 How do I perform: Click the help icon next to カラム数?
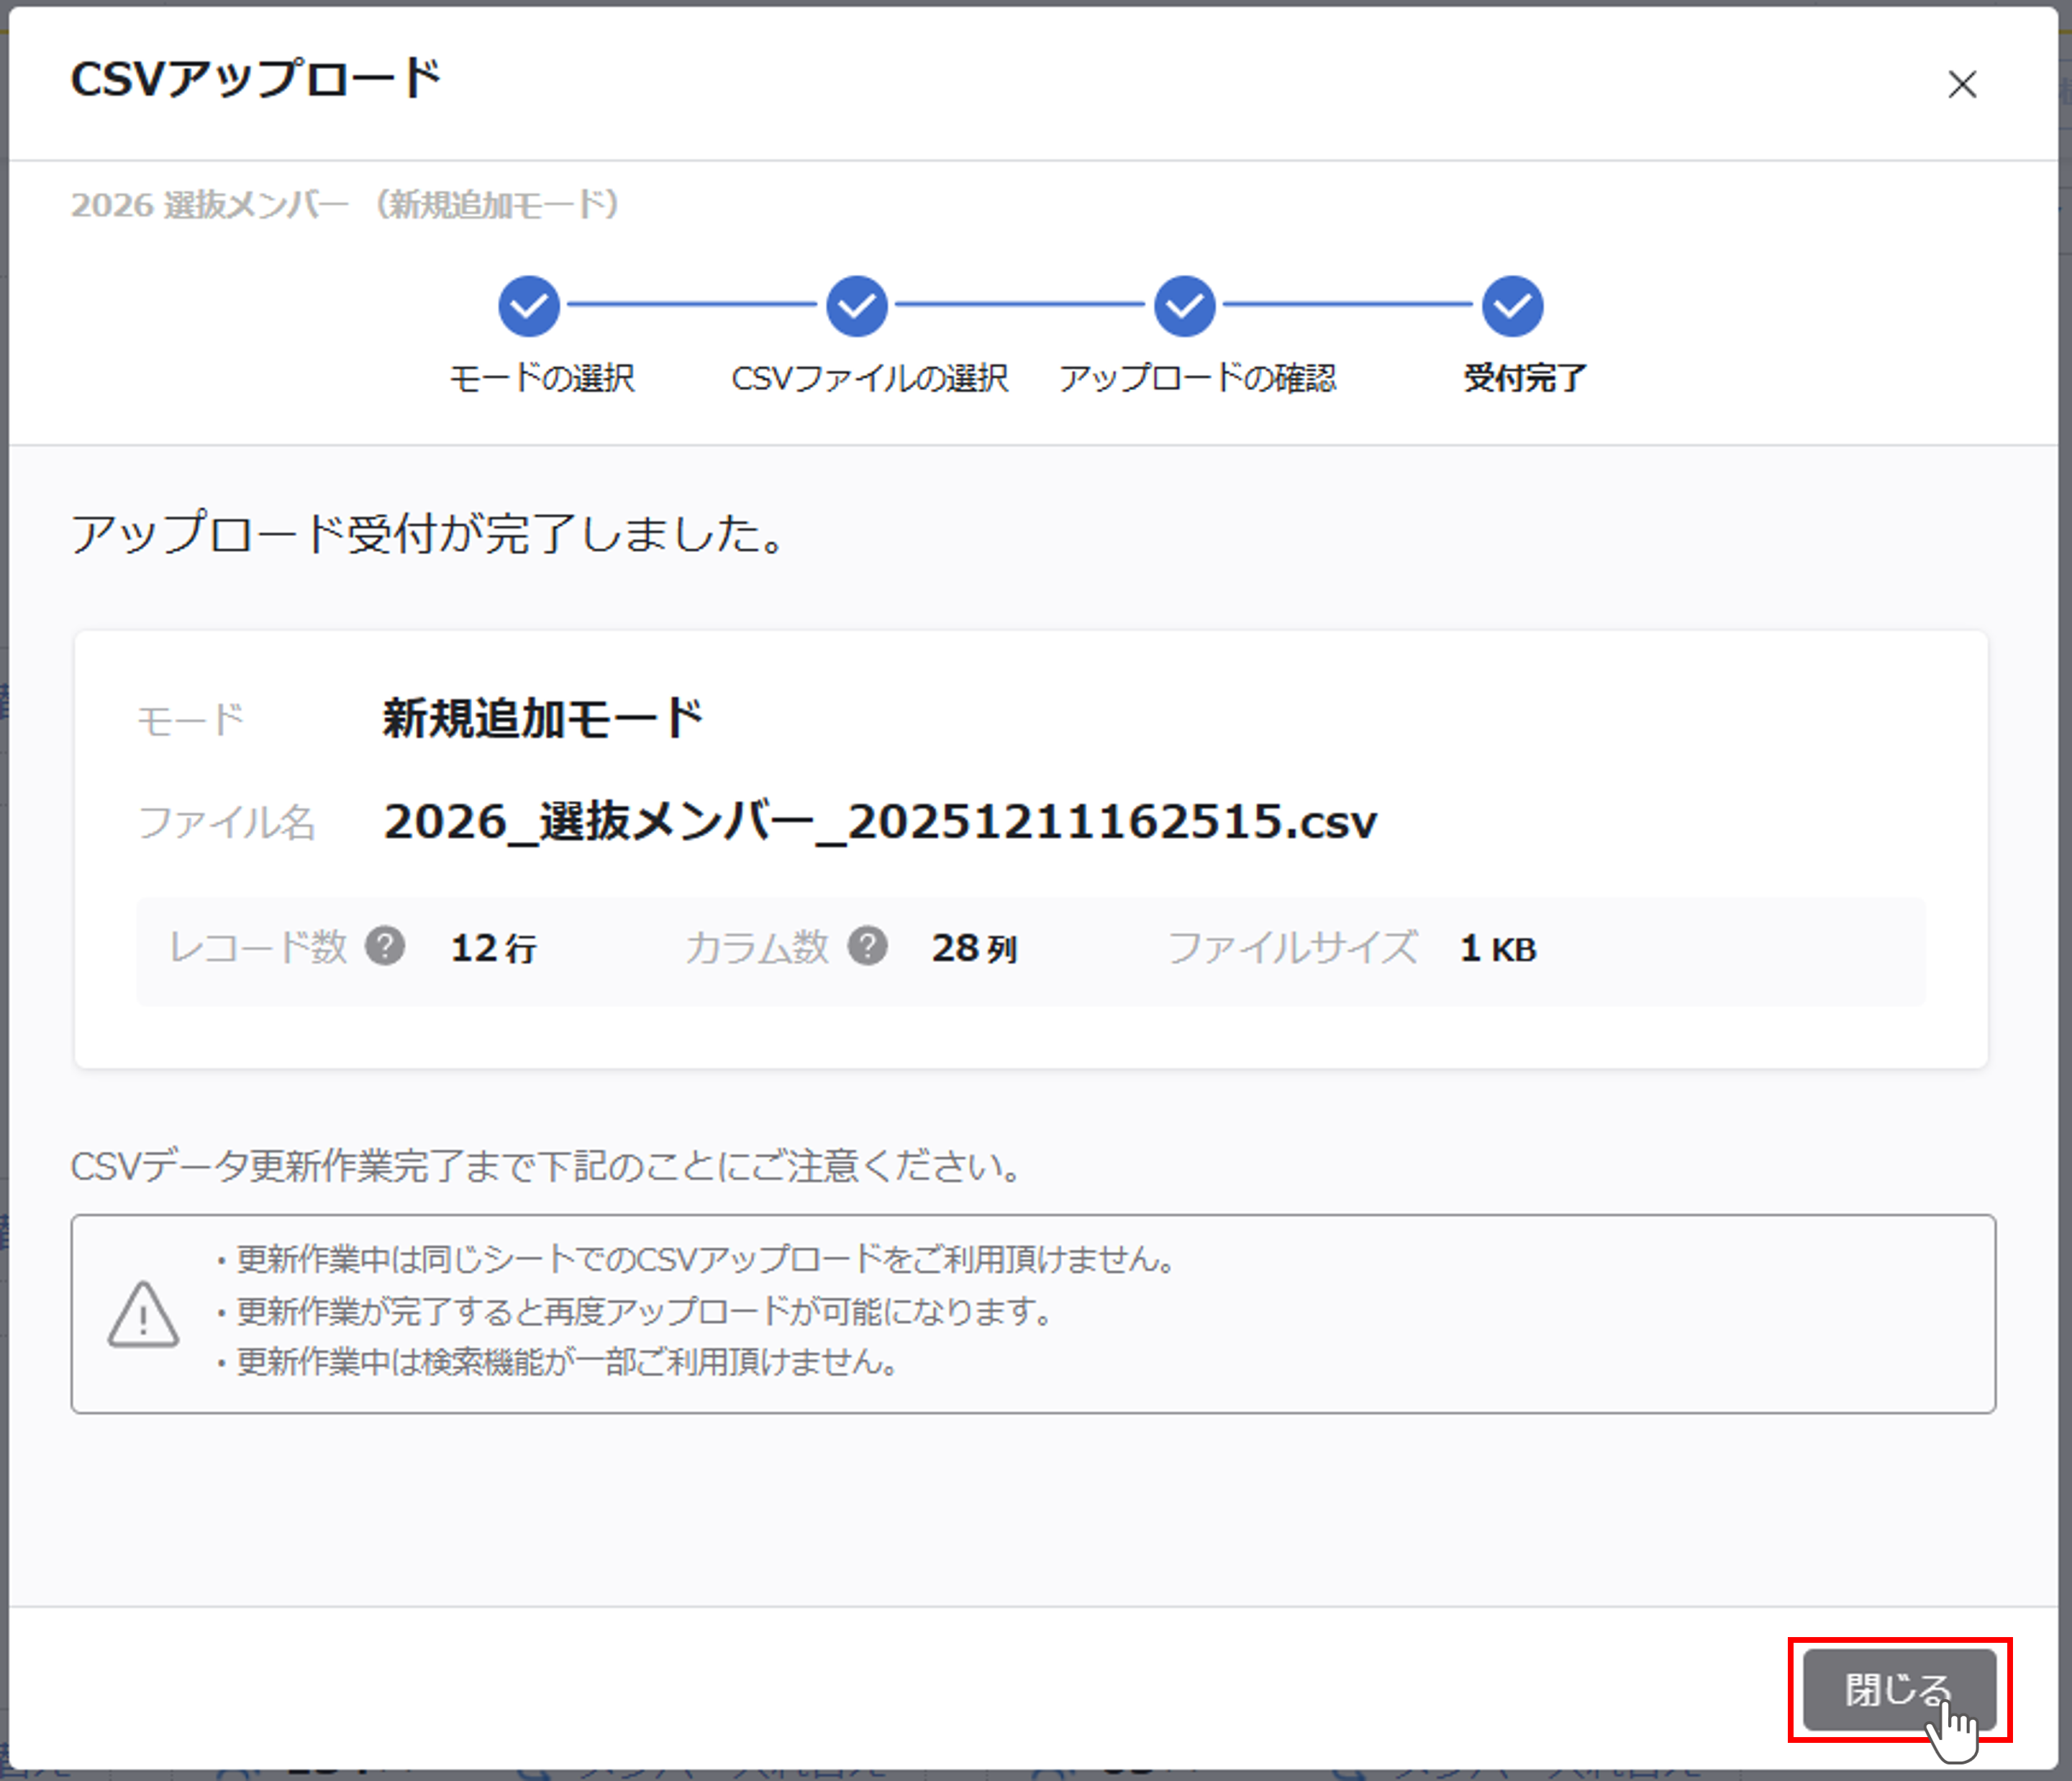click(x=868, y=945)
